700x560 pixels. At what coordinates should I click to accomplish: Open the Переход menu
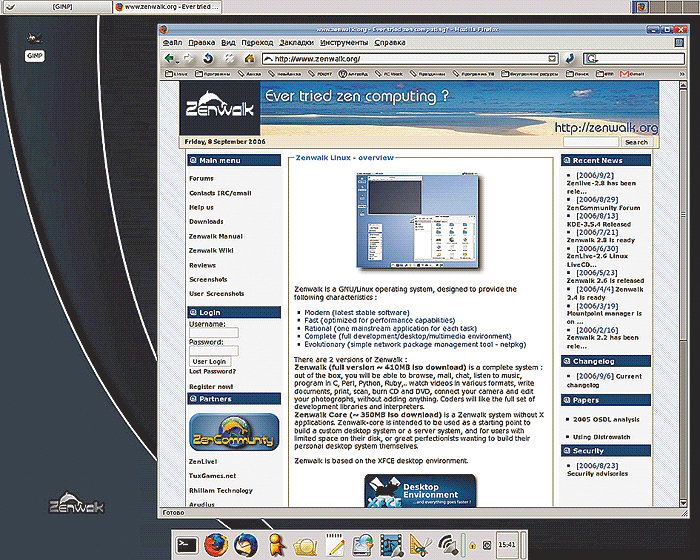tap(257, 42)
